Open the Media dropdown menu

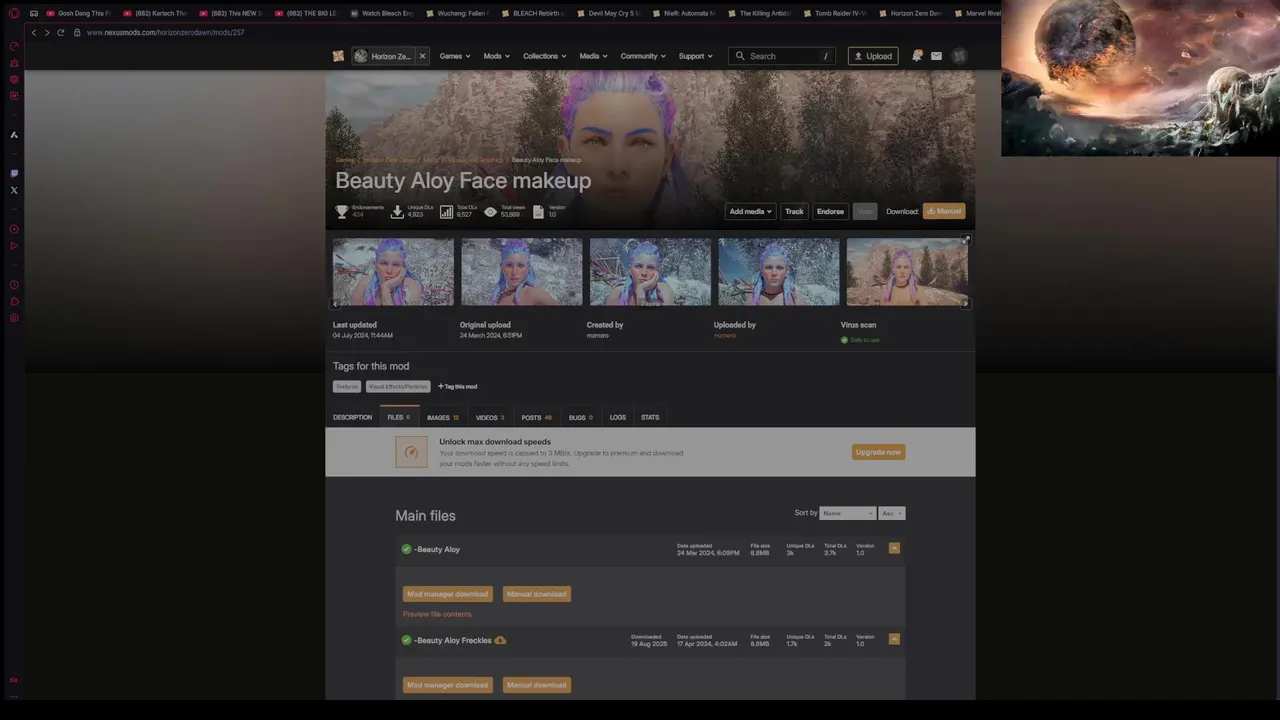pos(594,56)
